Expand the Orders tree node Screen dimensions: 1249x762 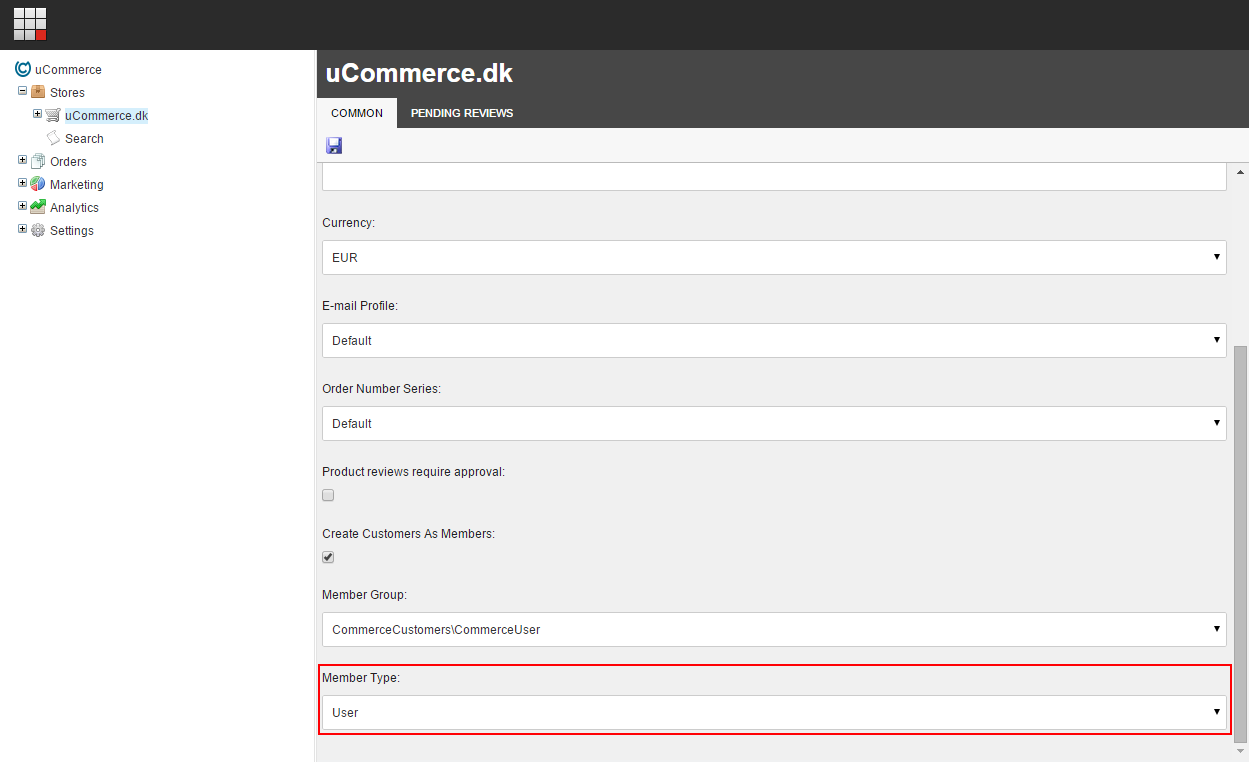click(22, 160)
